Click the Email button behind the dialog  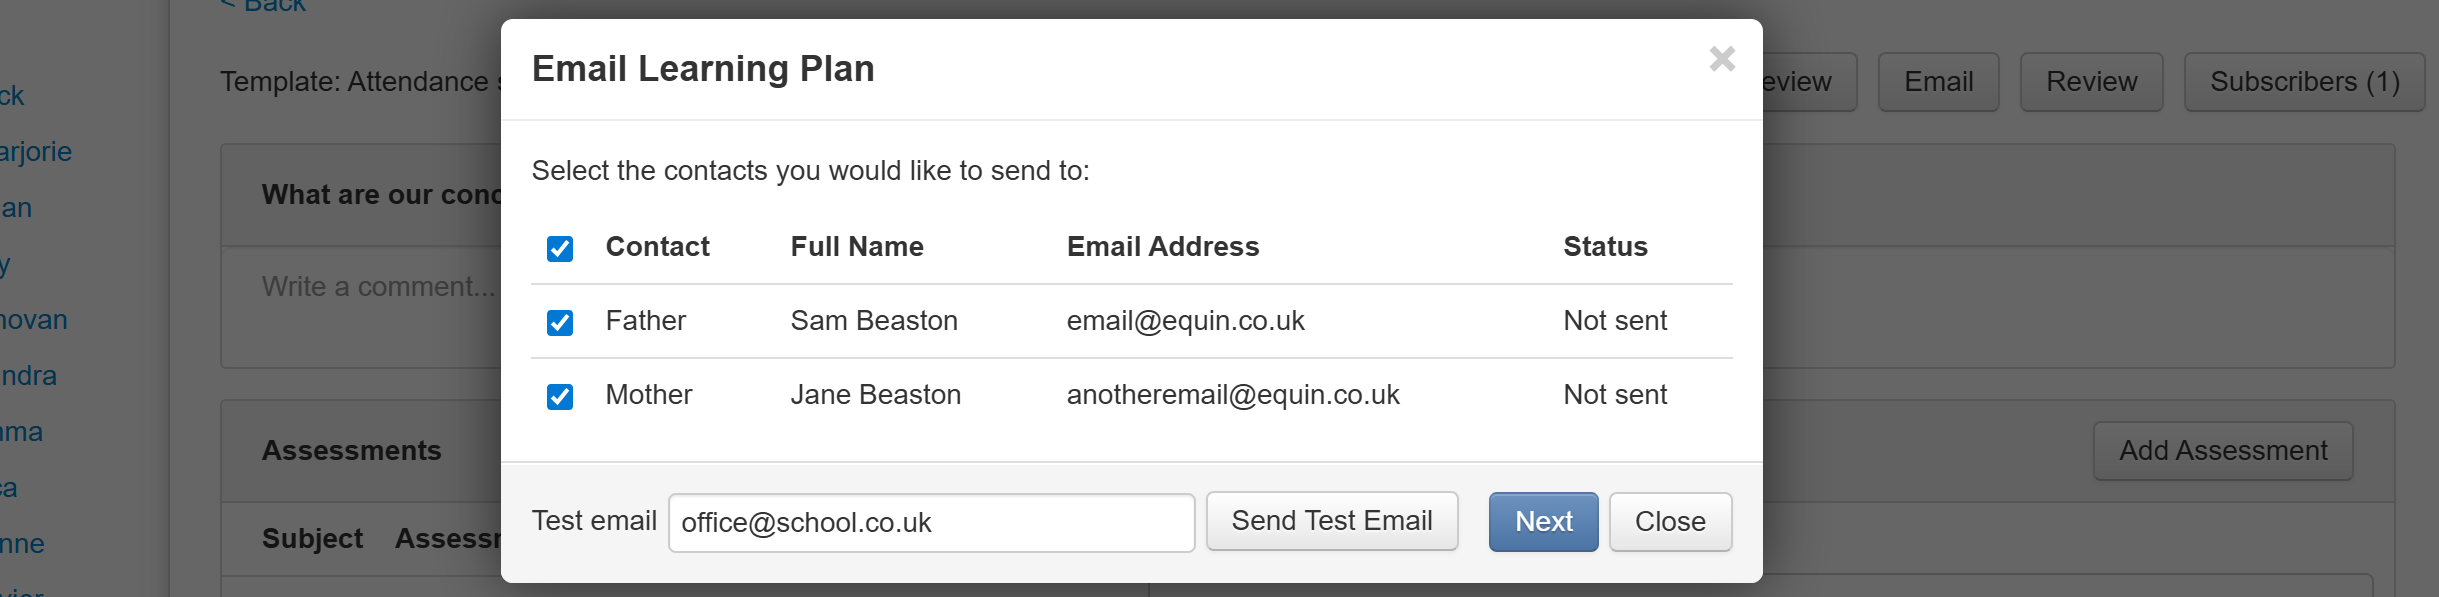1937,82
